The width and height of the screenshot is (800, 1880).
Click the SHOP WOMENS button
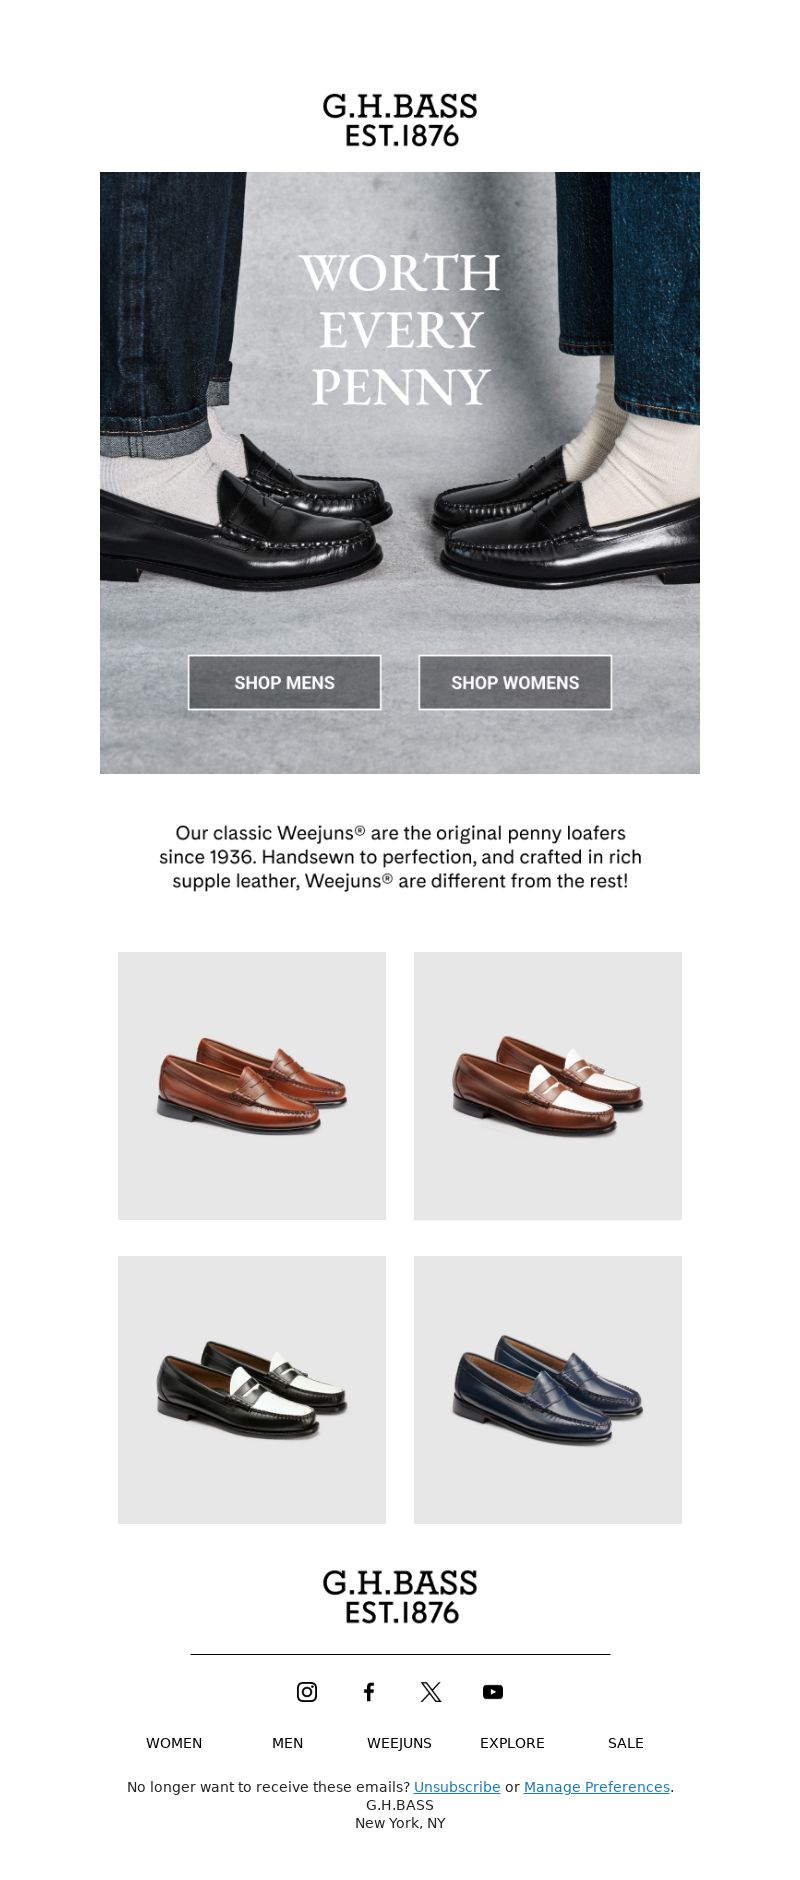515,682
